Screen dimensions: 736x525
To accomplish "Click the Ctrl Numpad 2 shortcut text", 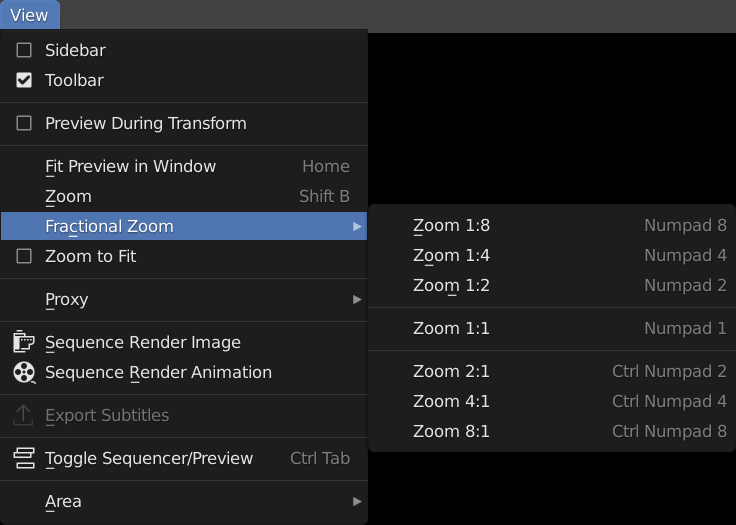I will pyautogui.click(x=669, y=371).
